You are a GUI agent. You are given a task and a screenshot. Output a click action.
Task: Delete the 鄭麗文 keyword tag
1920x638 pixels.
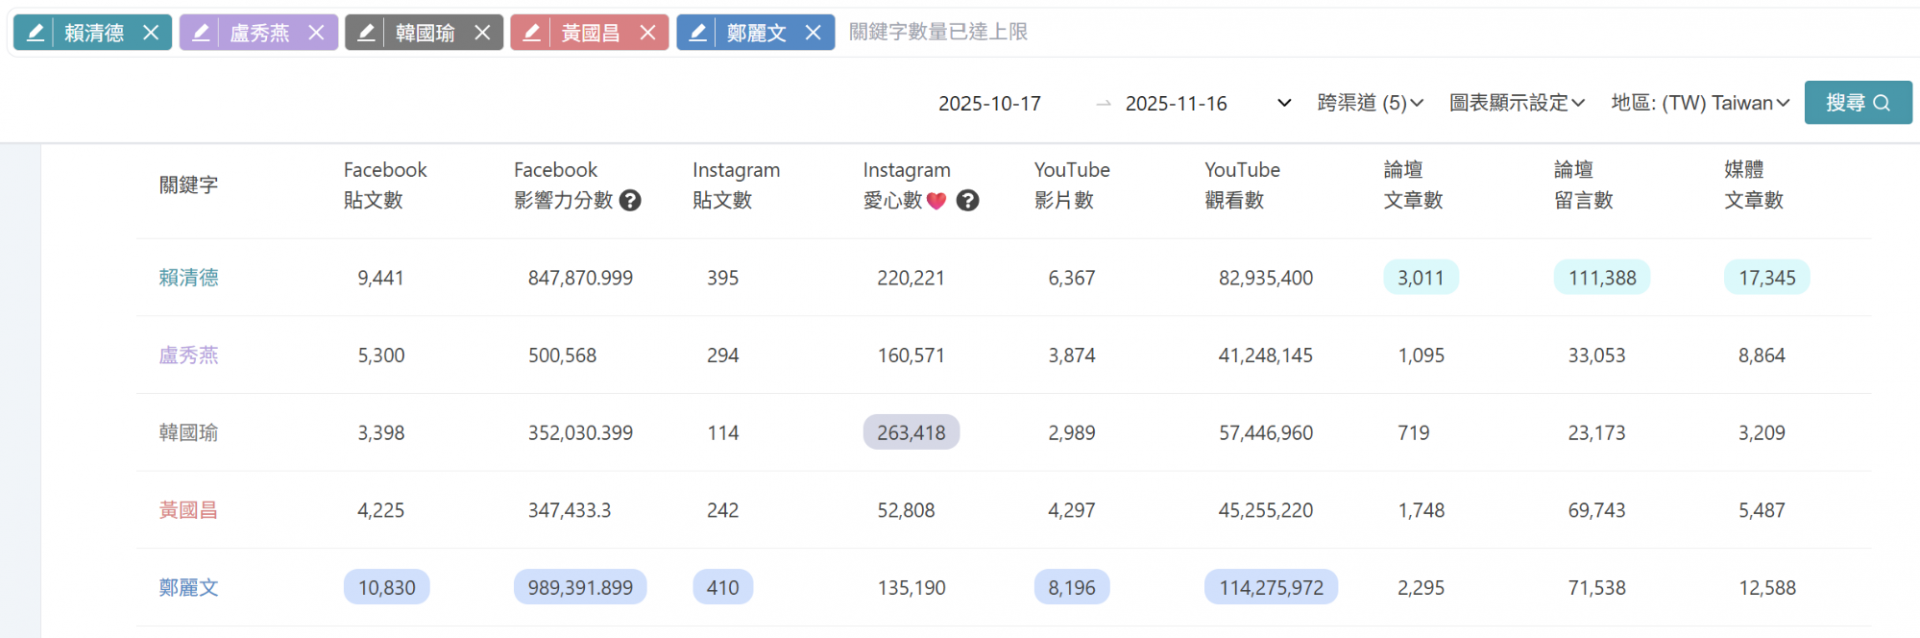point(813,33)
